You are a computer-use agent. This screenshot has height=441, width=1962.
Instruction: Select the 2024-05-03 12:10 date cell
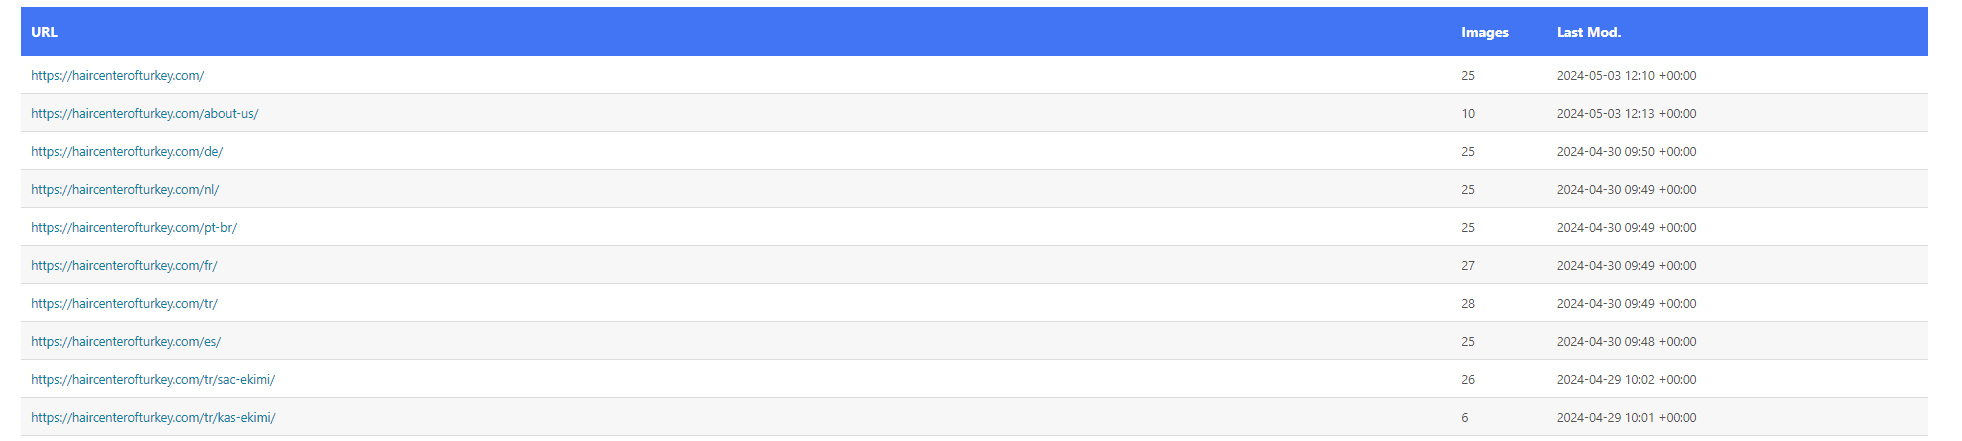[x=1626, y=76]
